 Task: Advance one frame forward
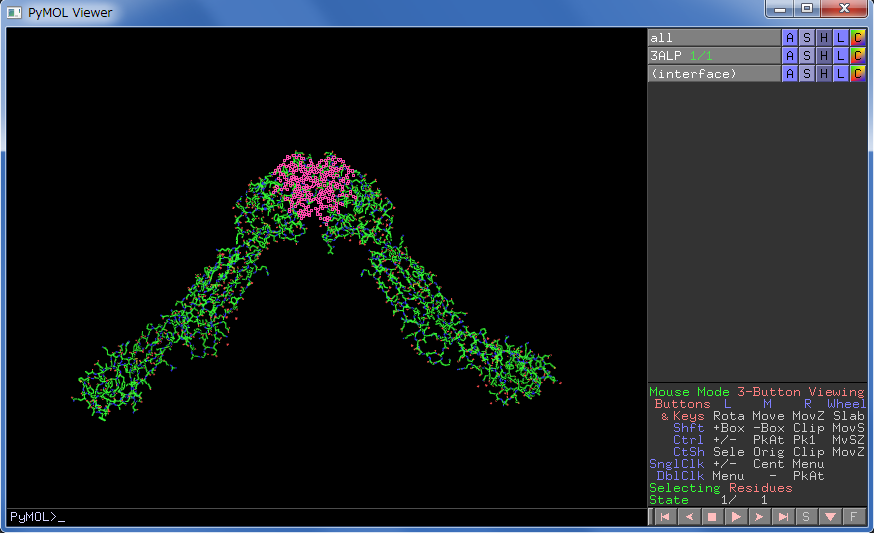[760, 516]
